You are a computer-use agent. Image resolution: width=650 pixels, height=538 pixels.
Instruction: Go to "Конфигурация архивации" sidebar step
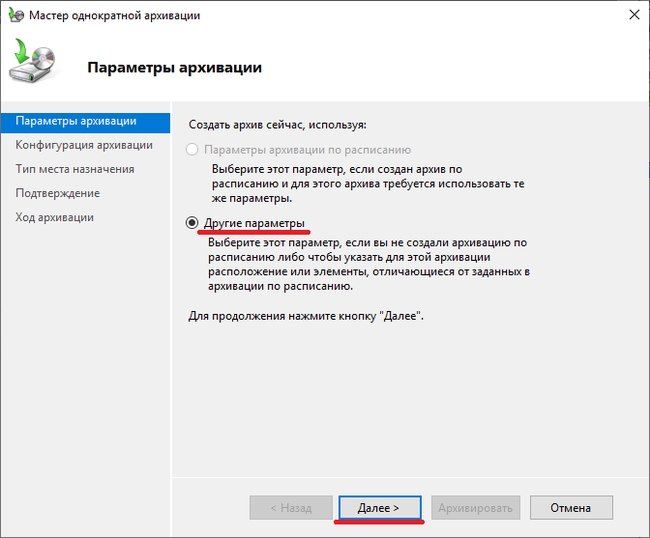pos(84,145)
